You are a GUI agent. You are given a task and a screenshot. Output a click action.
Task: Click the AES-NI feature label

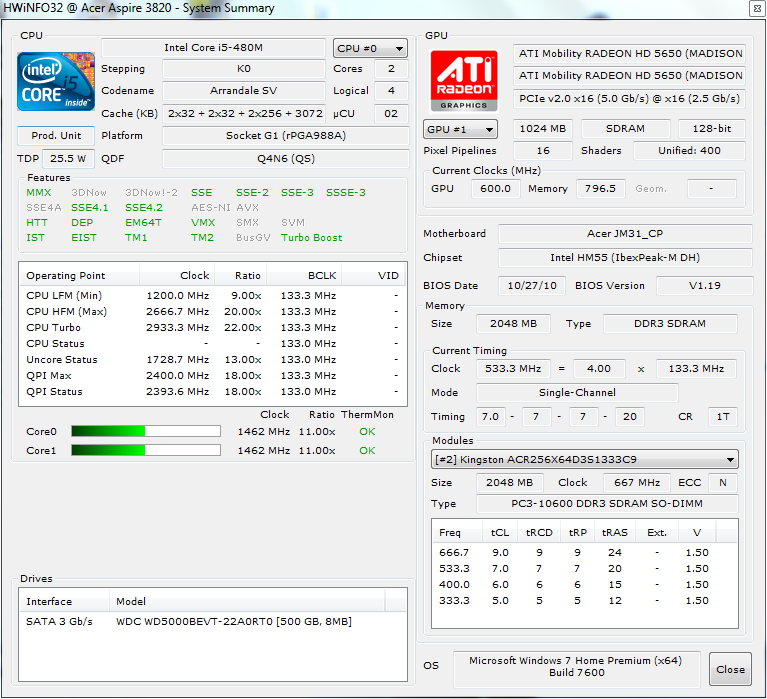coord(211,207)
